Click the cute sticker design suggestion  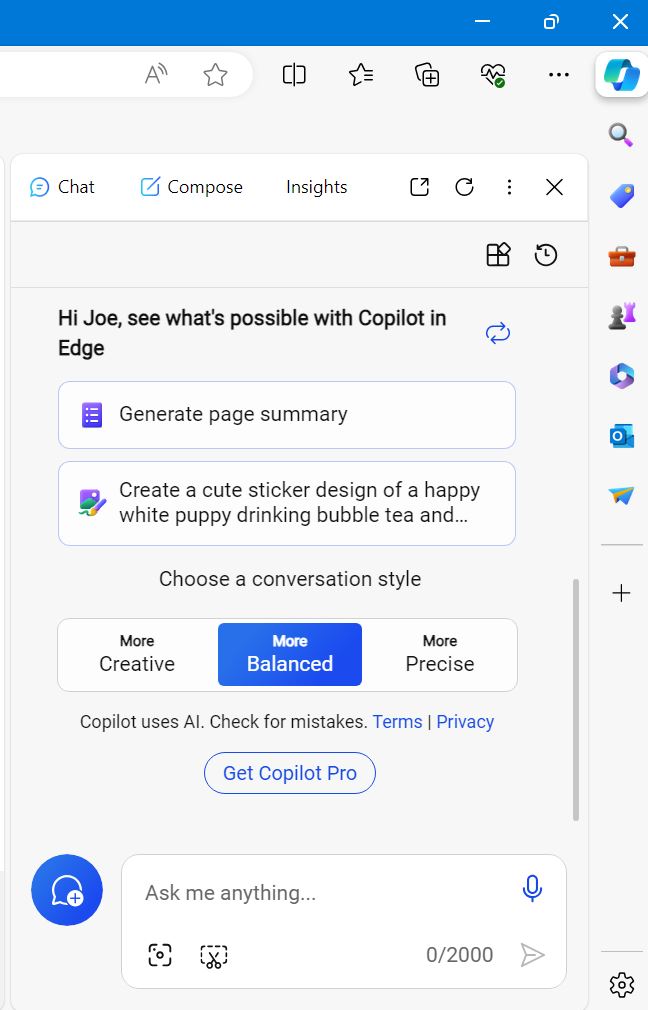coord(287,503)
